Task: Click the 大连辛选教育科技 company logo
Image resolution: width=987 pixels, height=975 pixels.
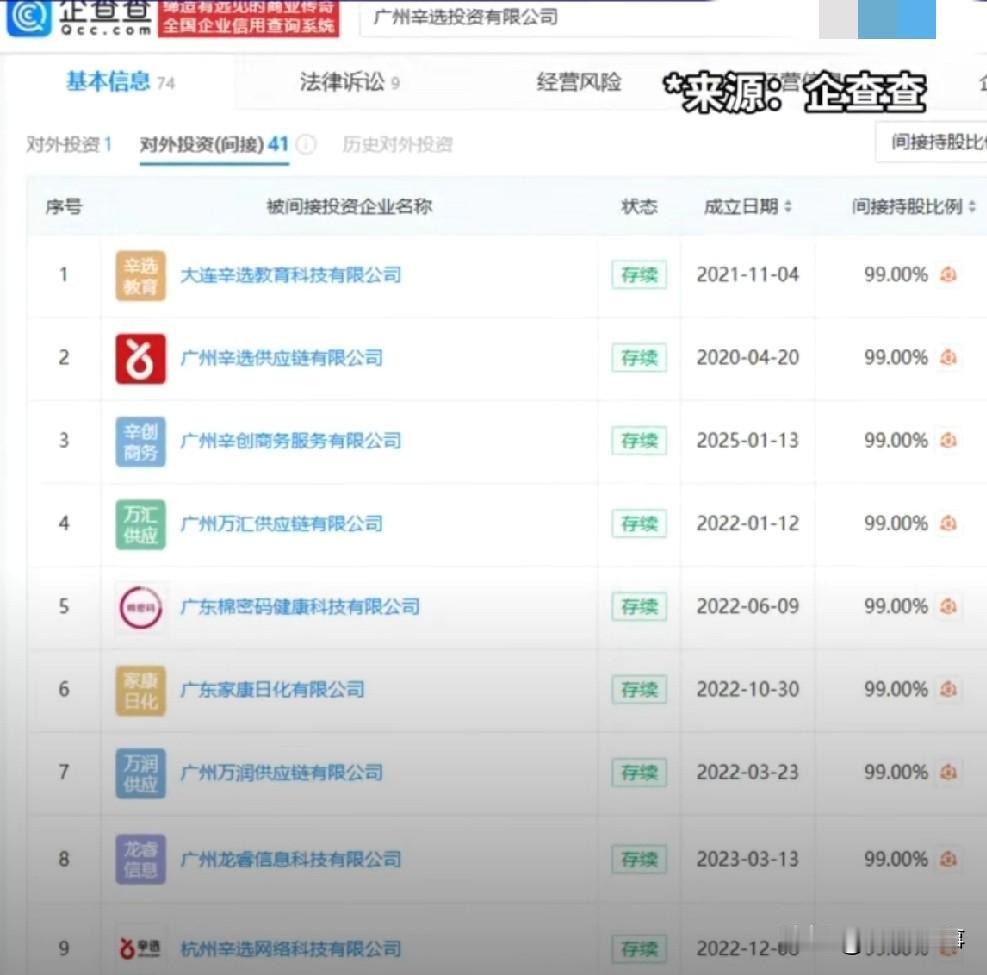Action: click(x=140, y=275)
